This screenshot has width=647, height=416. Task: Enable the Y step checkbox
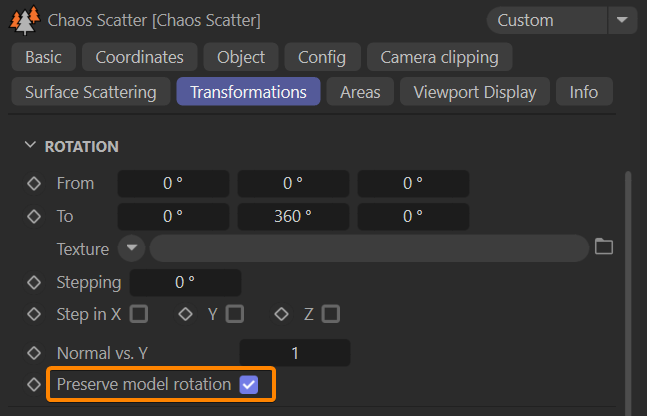235,314
